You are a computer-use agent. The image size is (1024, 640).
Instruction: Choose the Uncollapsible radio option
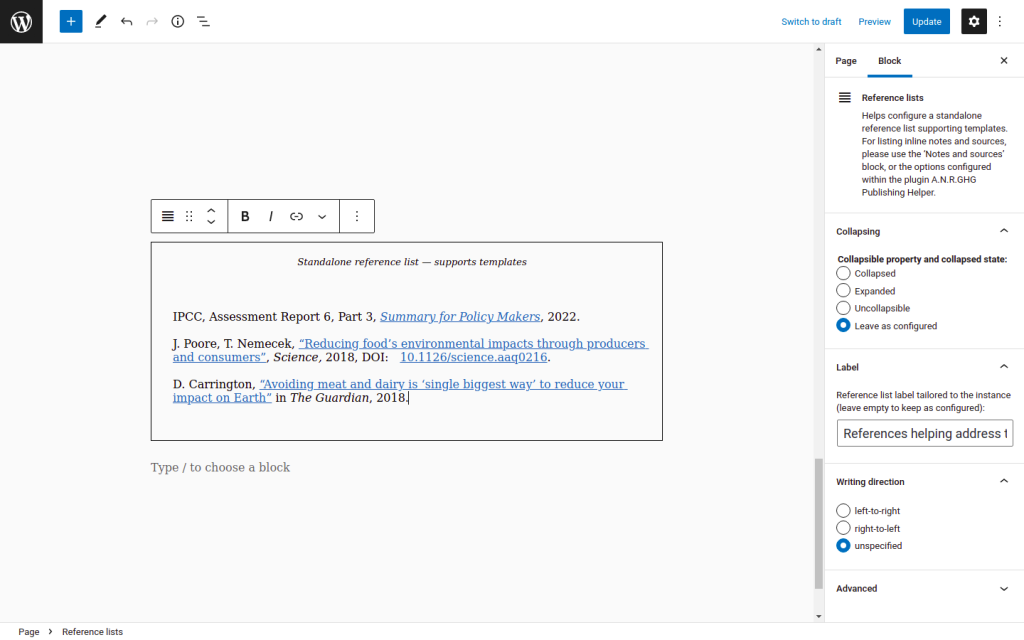843,308
